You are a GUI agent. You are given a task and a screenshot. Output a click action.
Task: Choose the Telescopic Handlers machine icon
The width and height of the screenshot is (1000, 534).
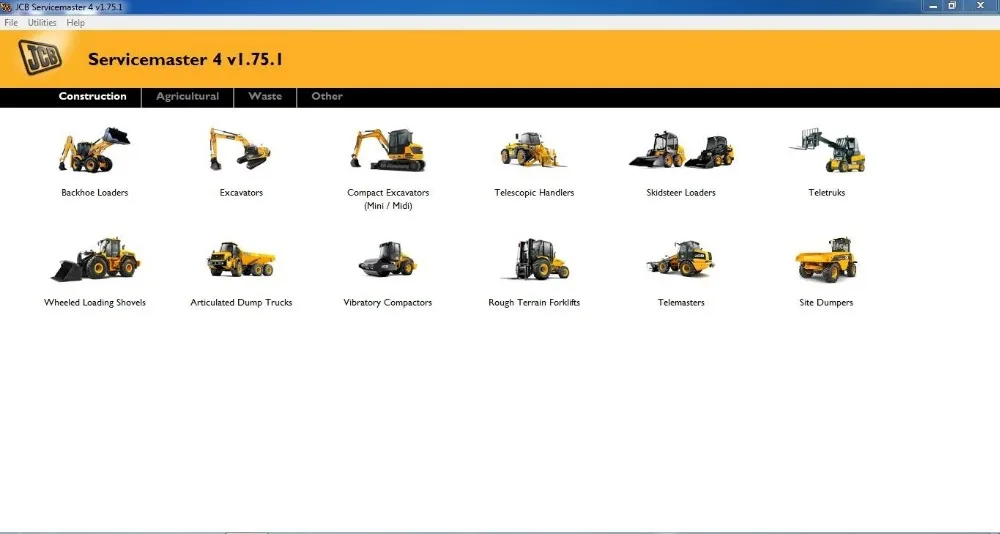pyautogui.click(x=533, y=149)
